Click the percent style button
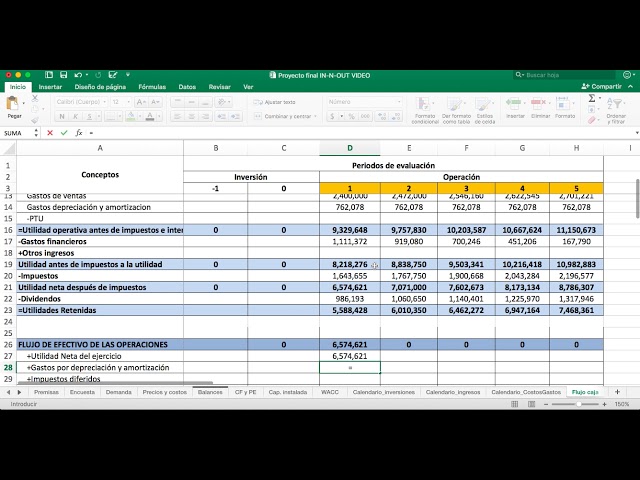The image size is (640, 480). (351, 116)
